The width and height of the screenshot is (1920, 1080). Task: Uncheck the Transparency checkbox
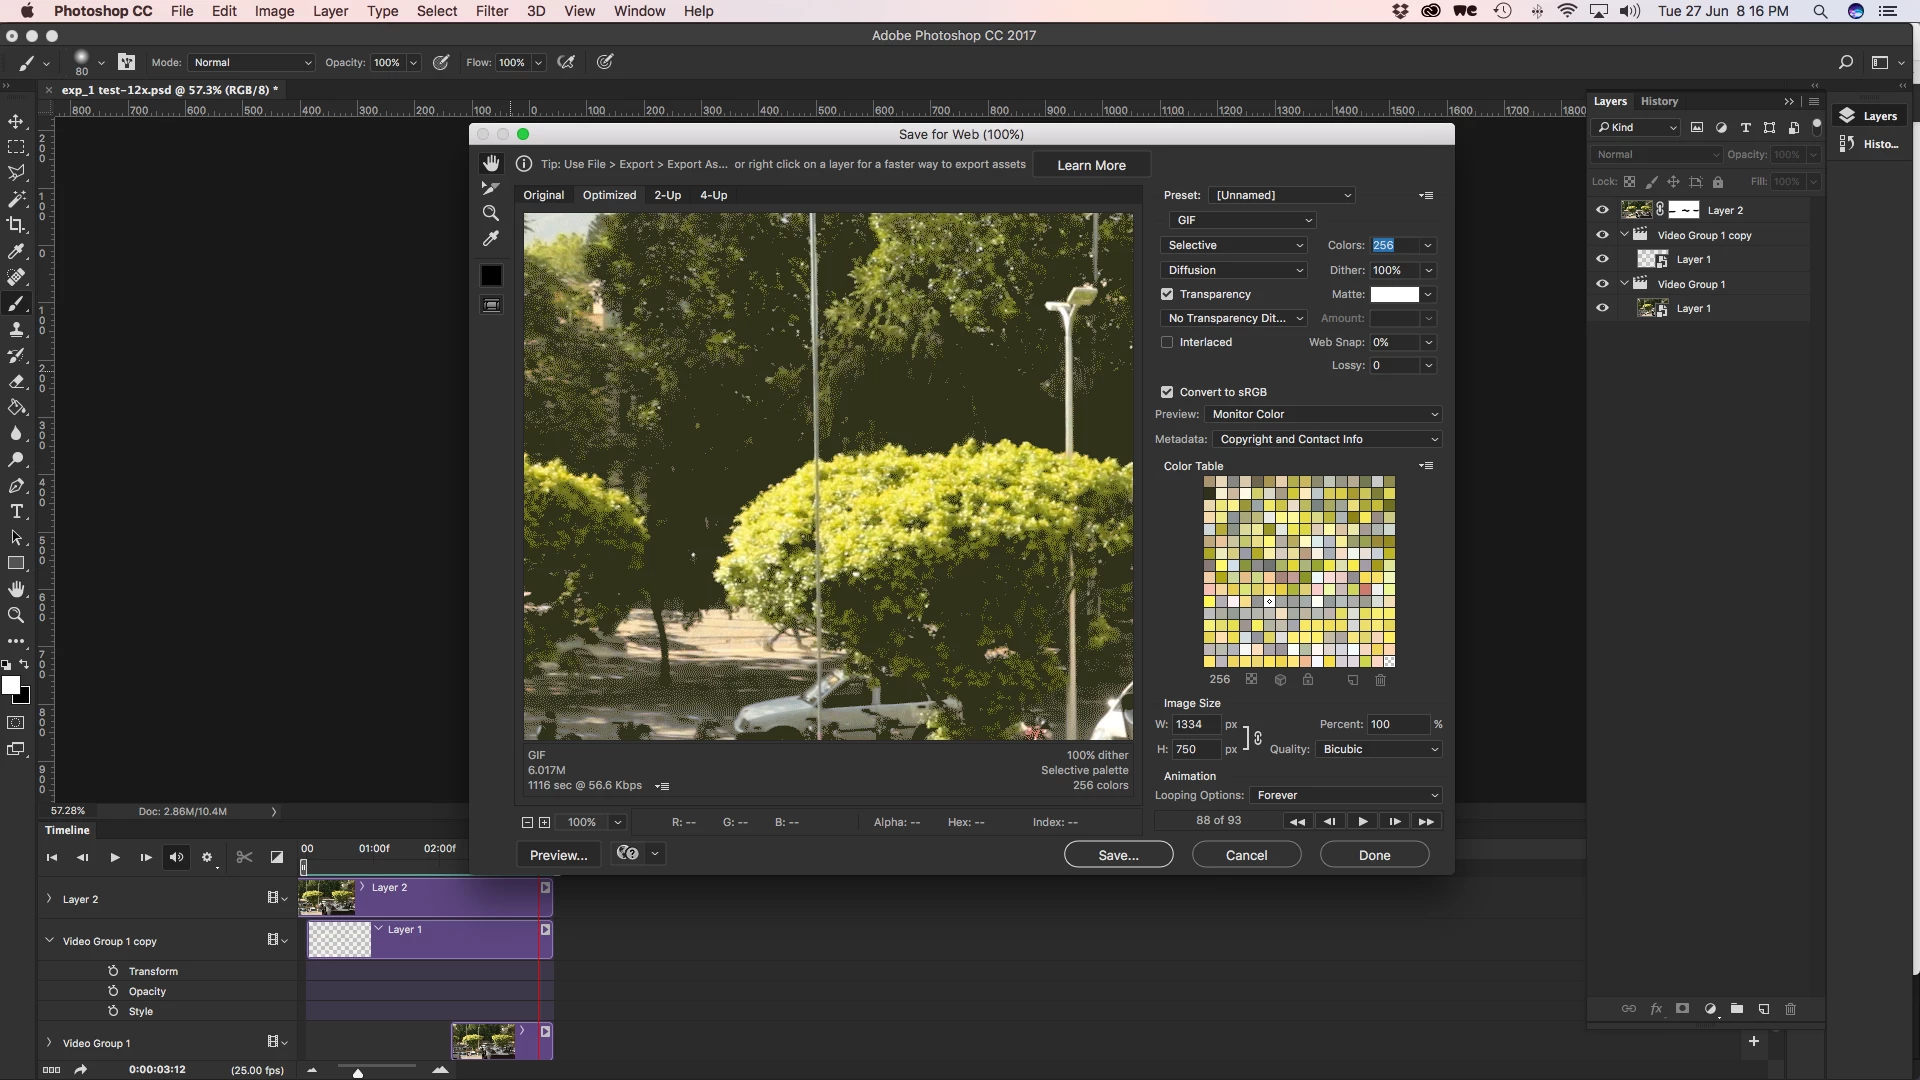pos(1167,294)
